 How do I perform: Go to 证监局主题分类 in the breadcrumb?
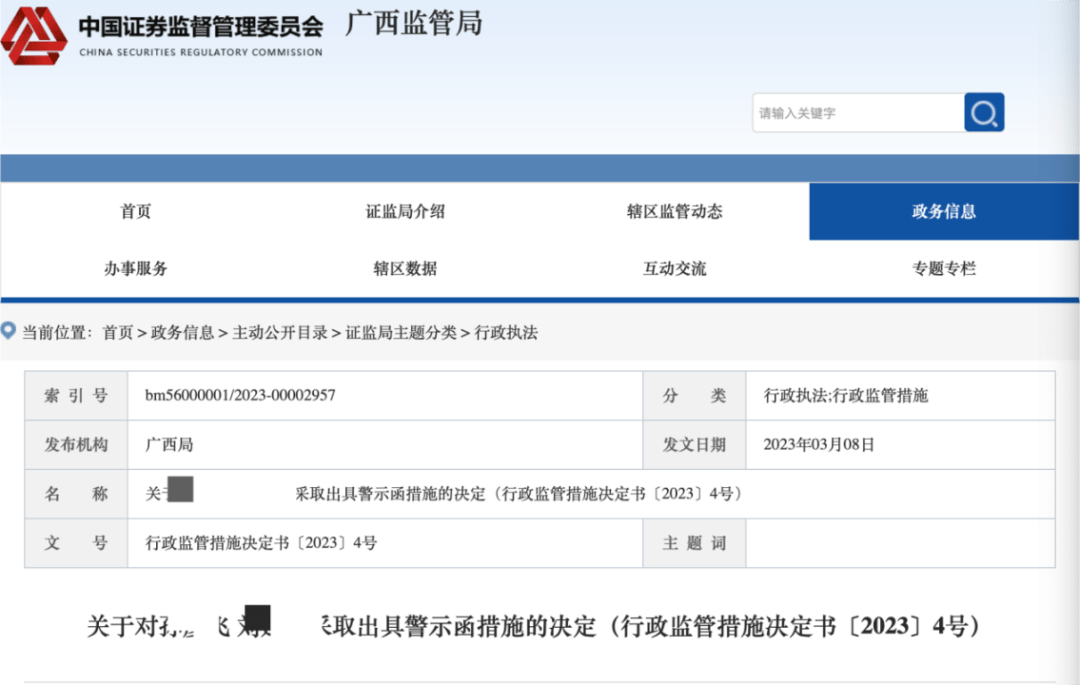(x=401, y=333)
